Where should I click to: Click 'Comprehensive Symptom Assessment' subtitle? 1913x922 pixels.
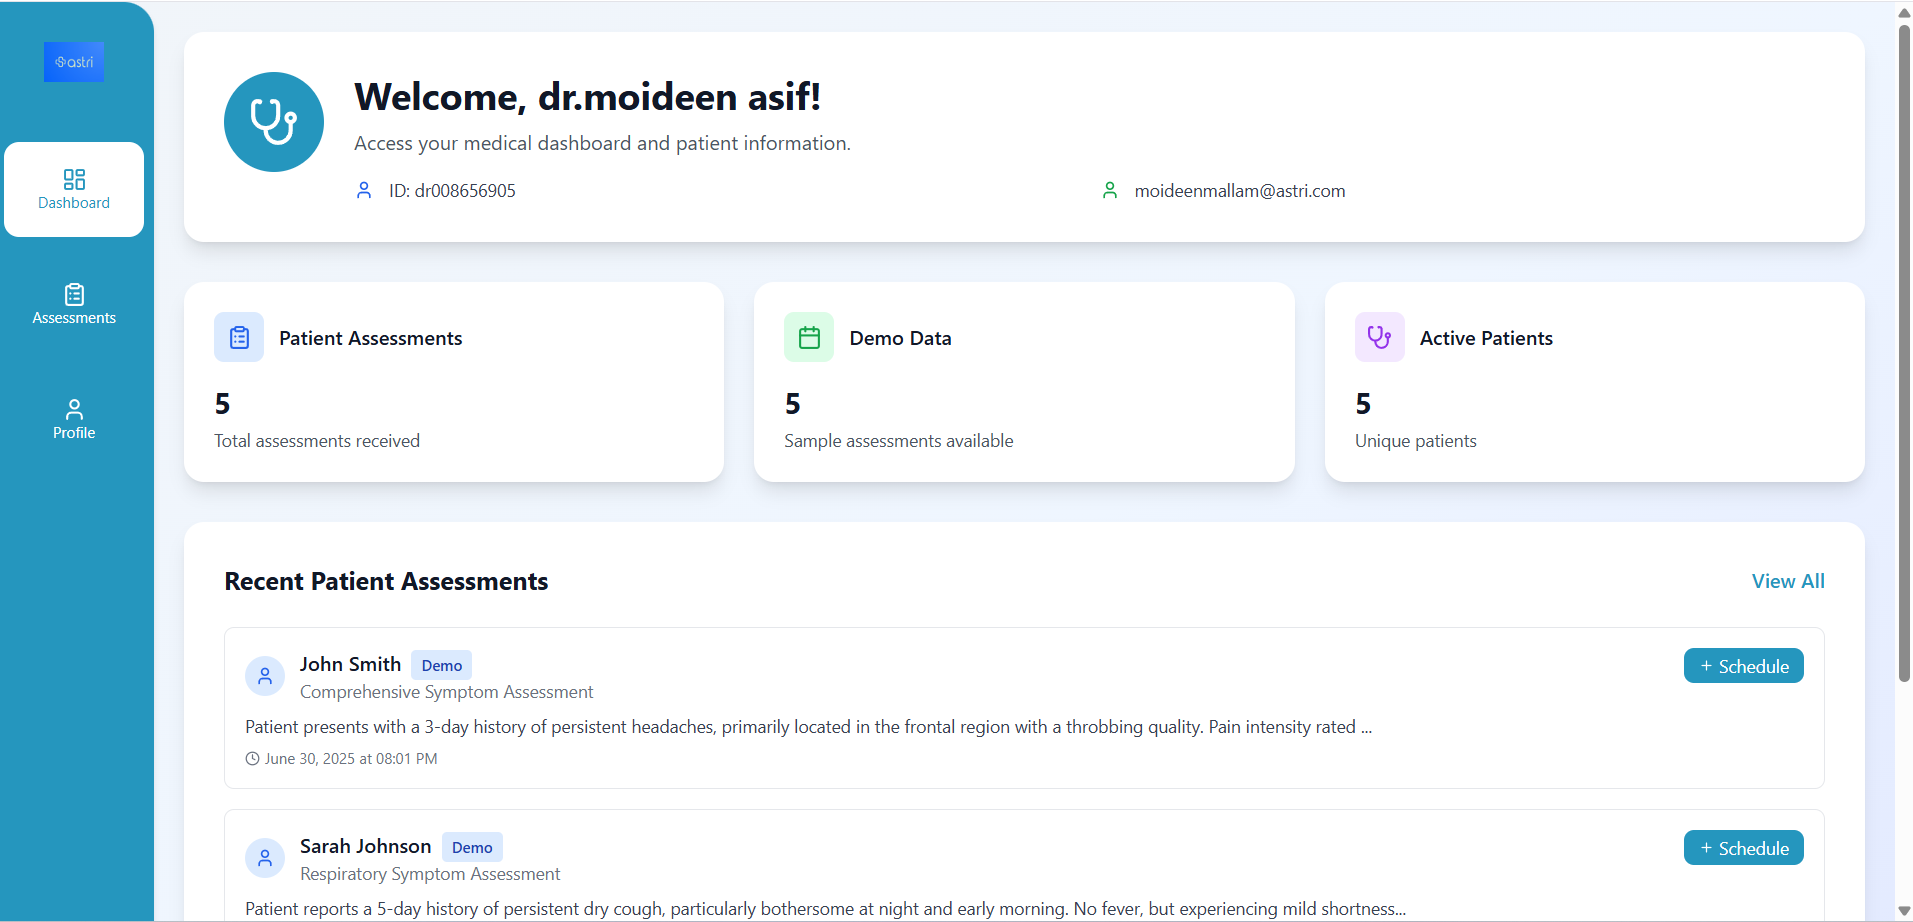click(446, 692)
